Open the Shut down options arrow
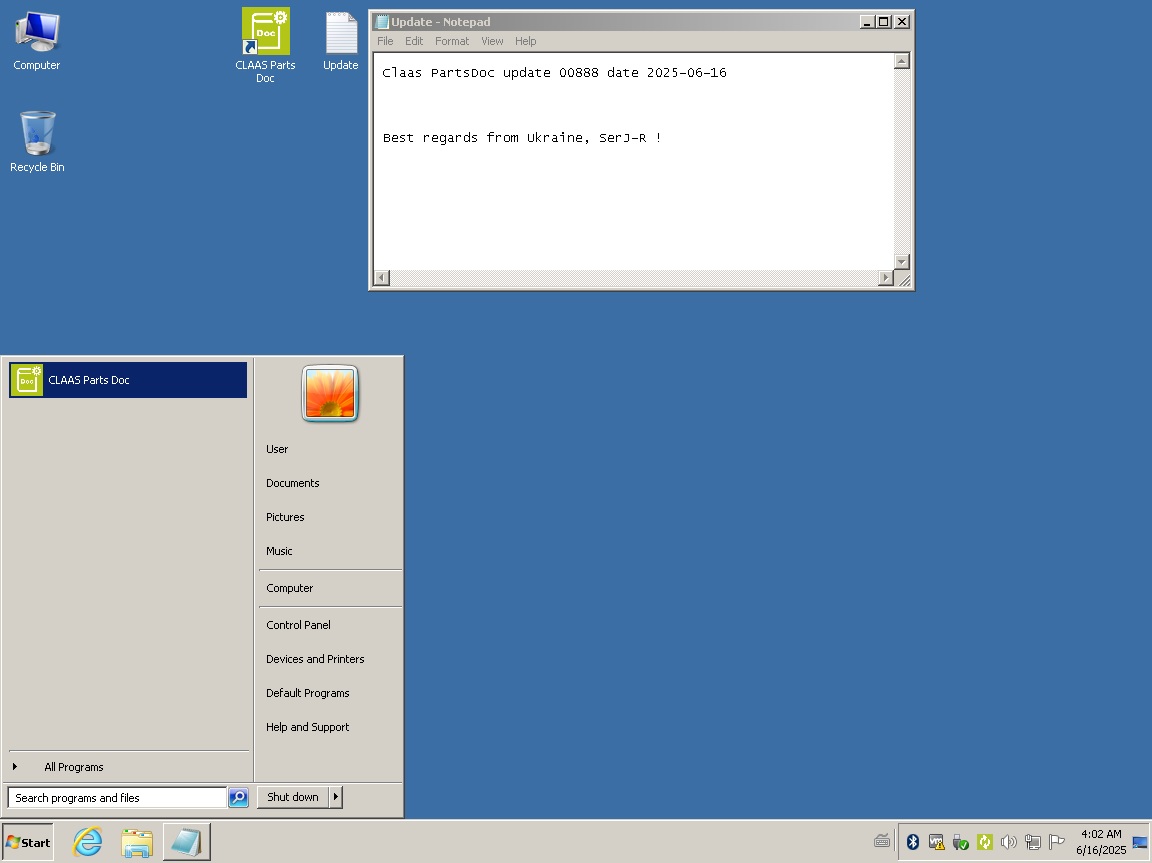This screenshot has width=1152, height=863. 336,797
